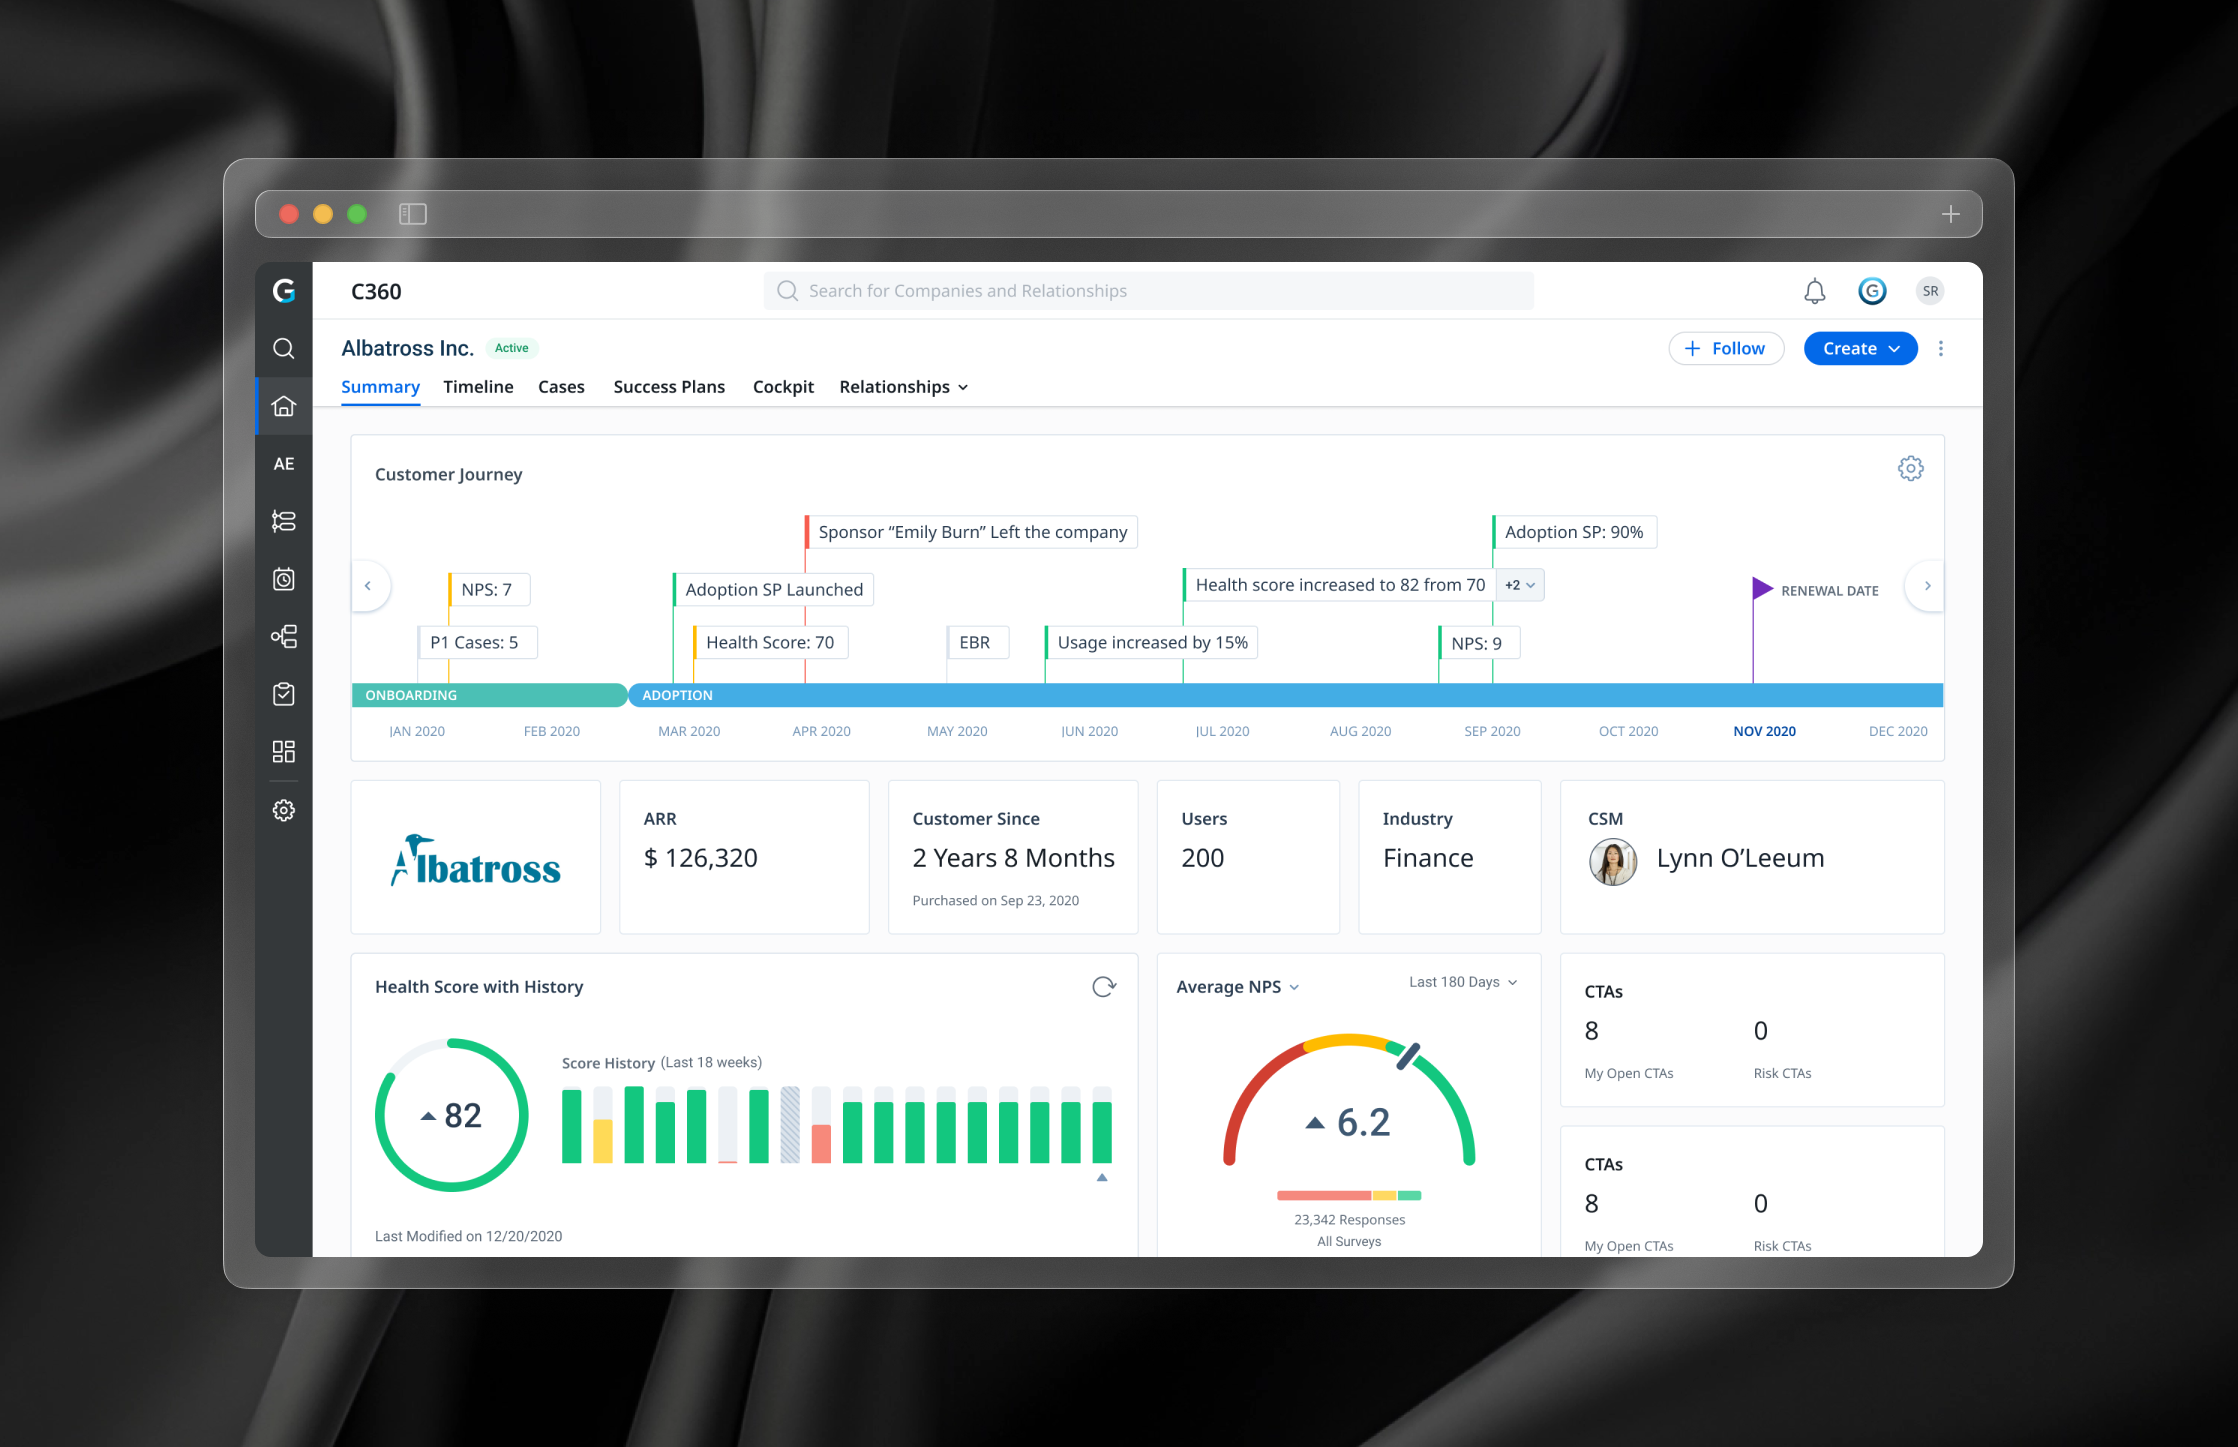
Task: Click the red bar in score history
Action: tap(821, 1143)
